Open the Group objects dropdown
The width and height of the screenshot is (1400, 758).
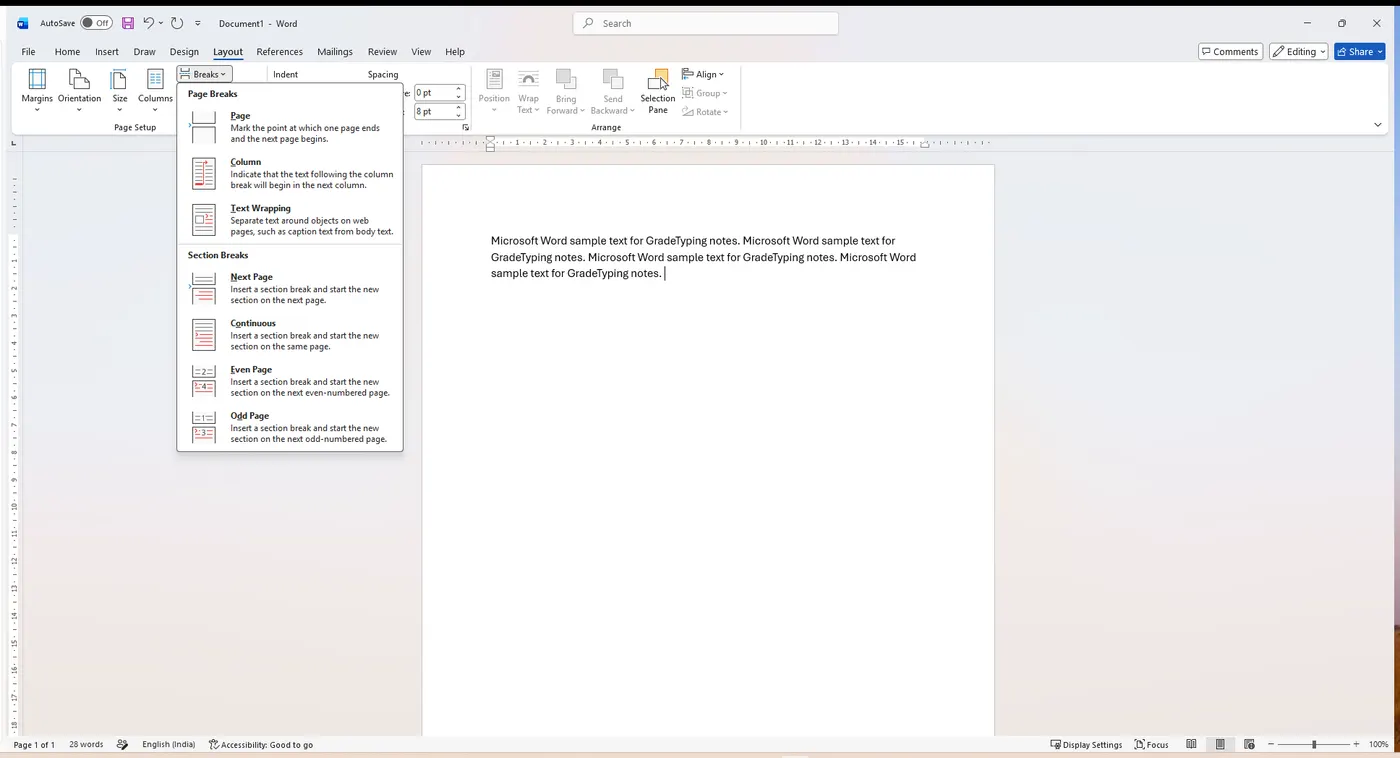(705, 93)
